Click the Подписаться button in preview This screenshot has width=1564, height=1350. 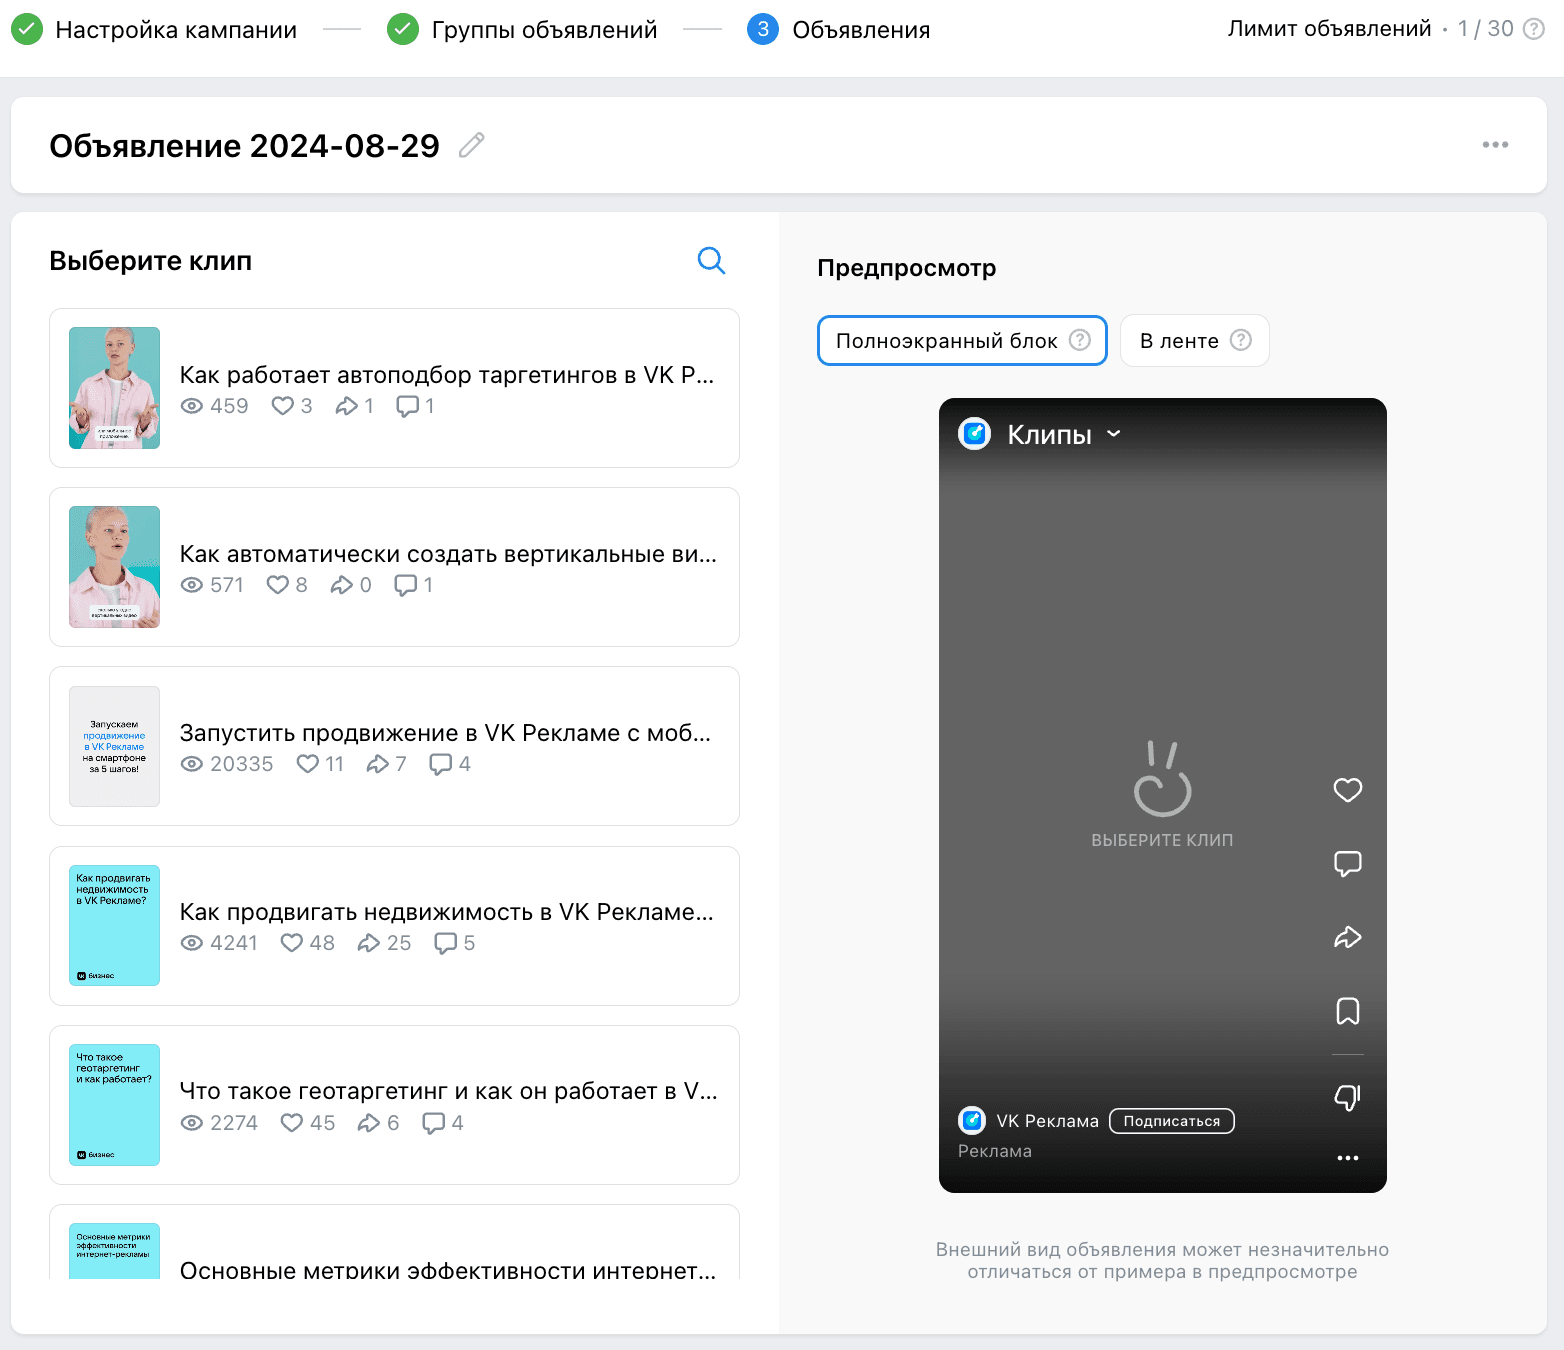coord(1172,1121)
